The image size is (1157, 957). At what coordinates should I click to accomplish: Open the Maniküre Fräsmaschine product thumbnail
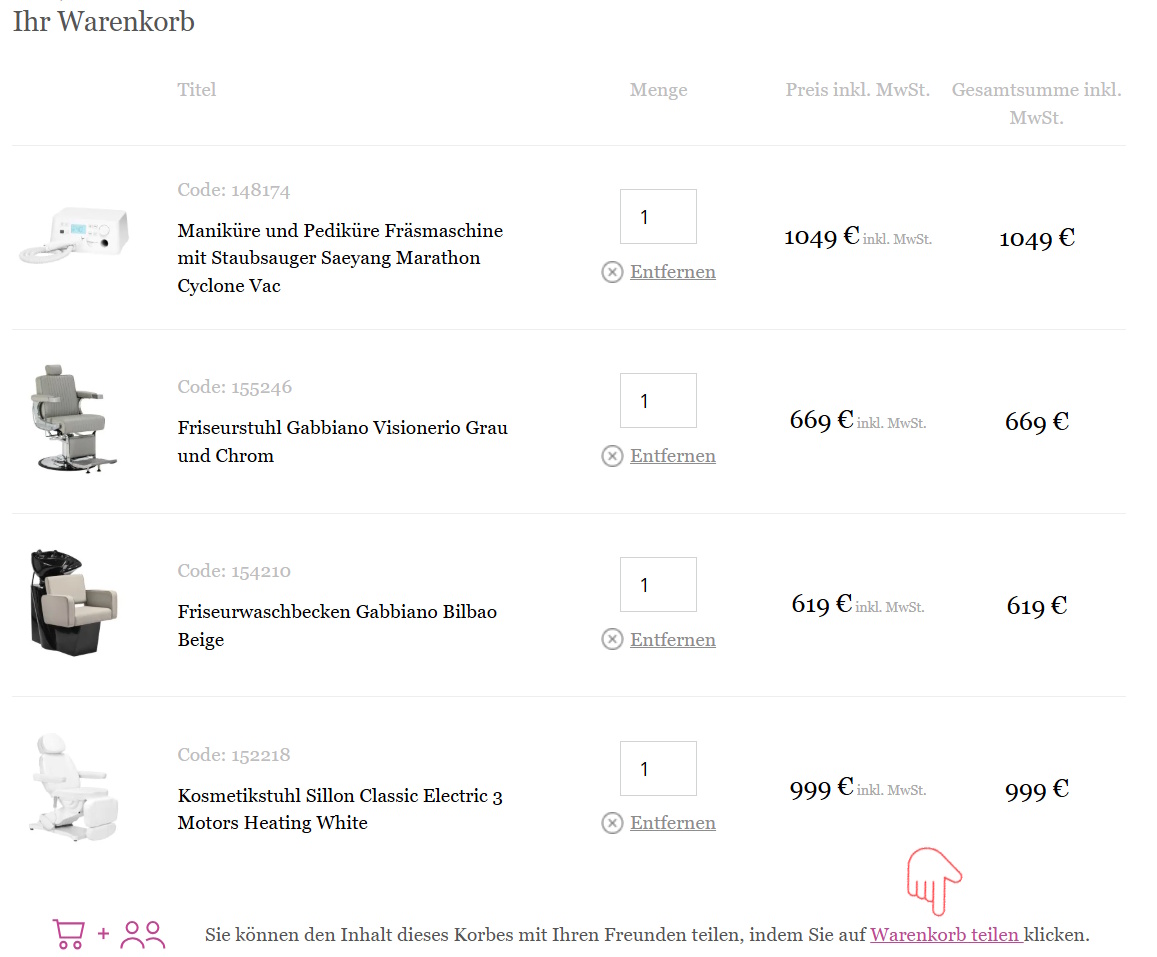click(75, 236)
